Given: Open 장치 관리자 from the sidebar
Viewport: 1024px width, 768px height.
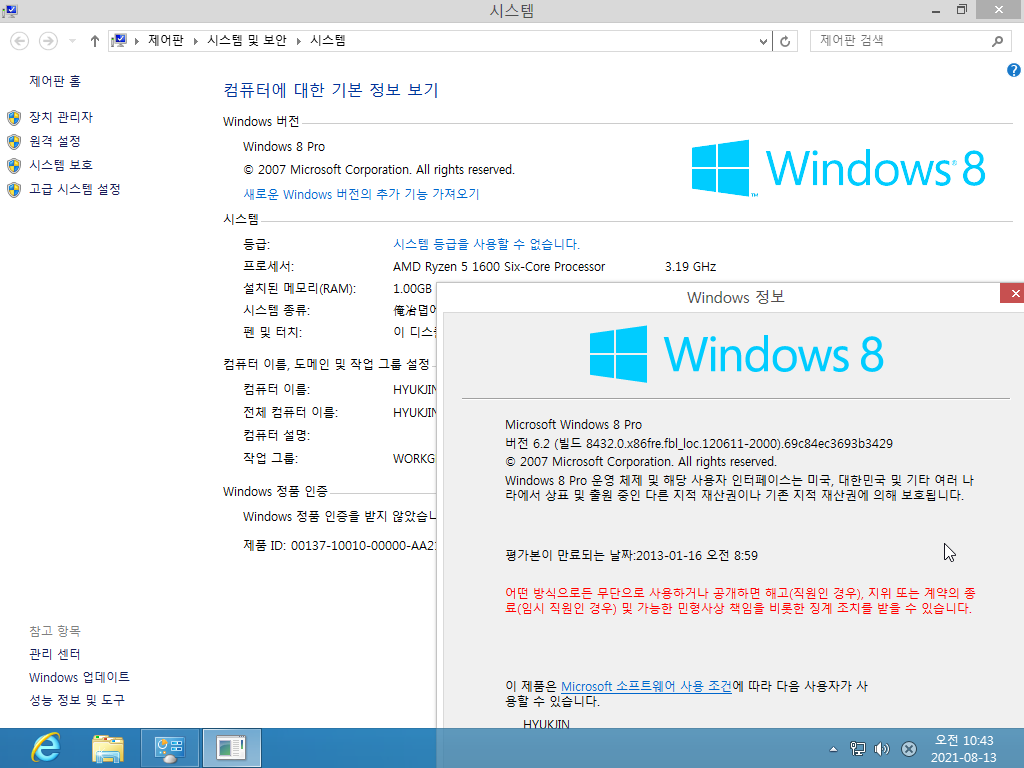Looking at the screenshot, I should [61, 117].
